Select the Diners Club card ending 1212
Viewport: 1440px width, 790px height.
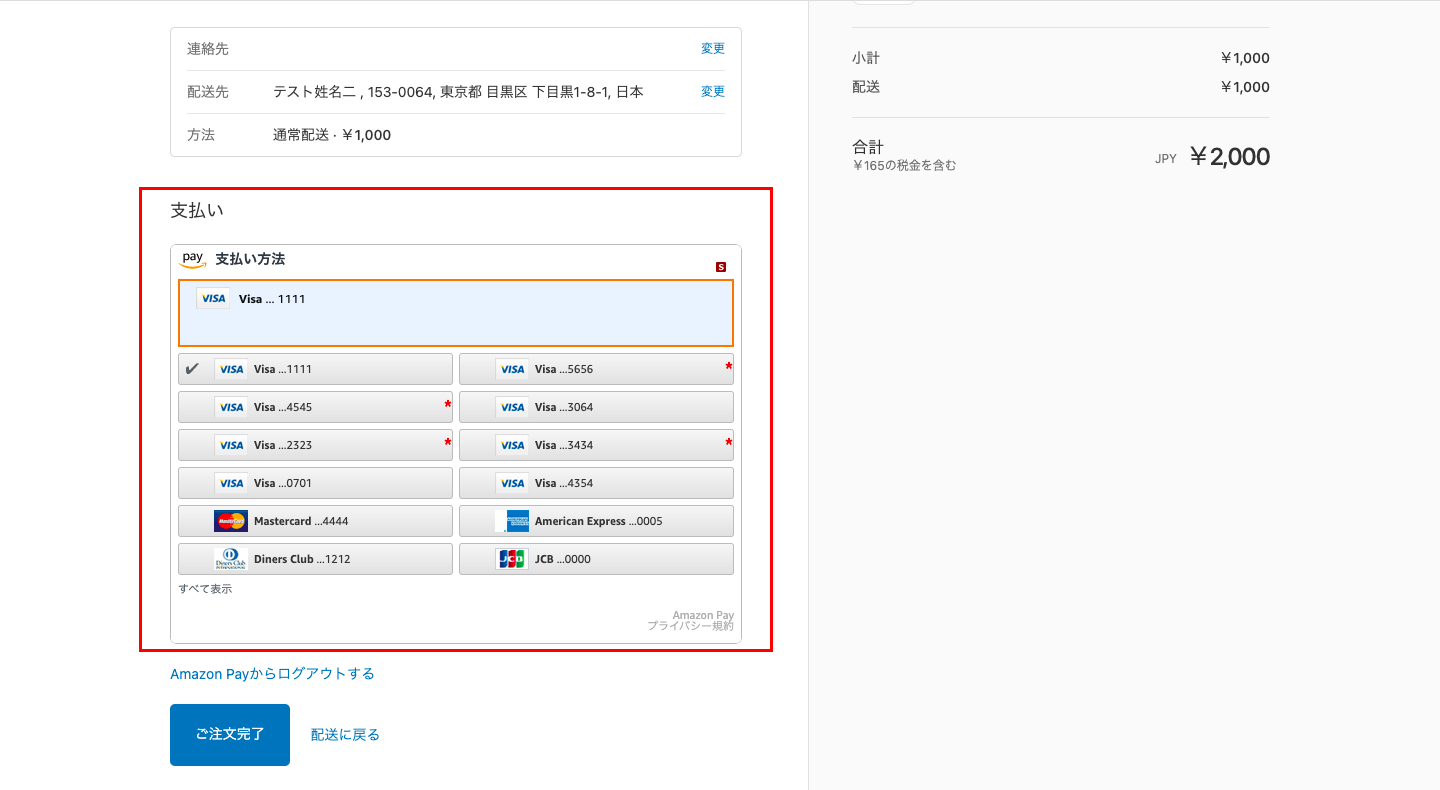pyautogui.click(x=315, y=559)
